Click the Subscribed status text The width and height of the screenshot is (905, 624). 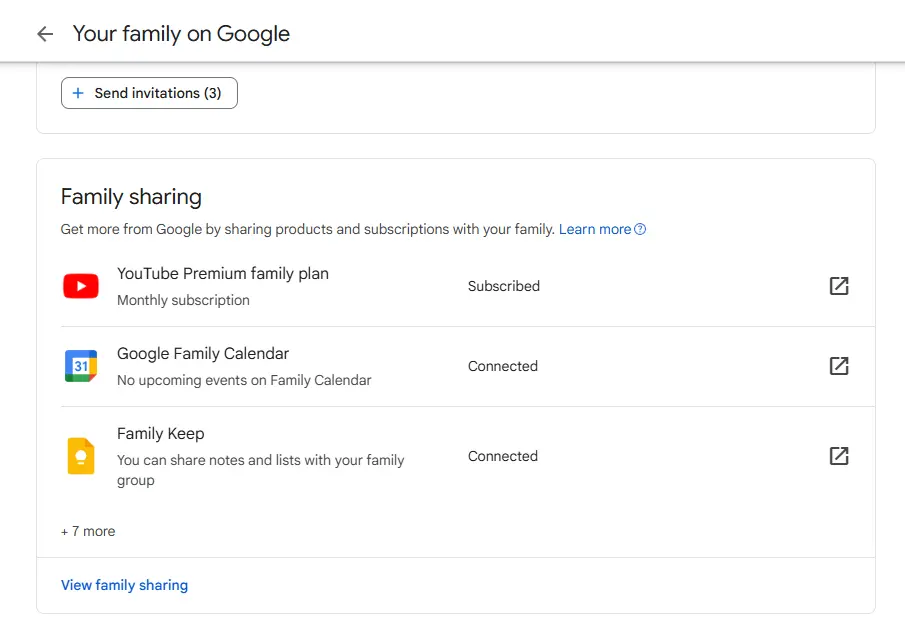point(504,286)
